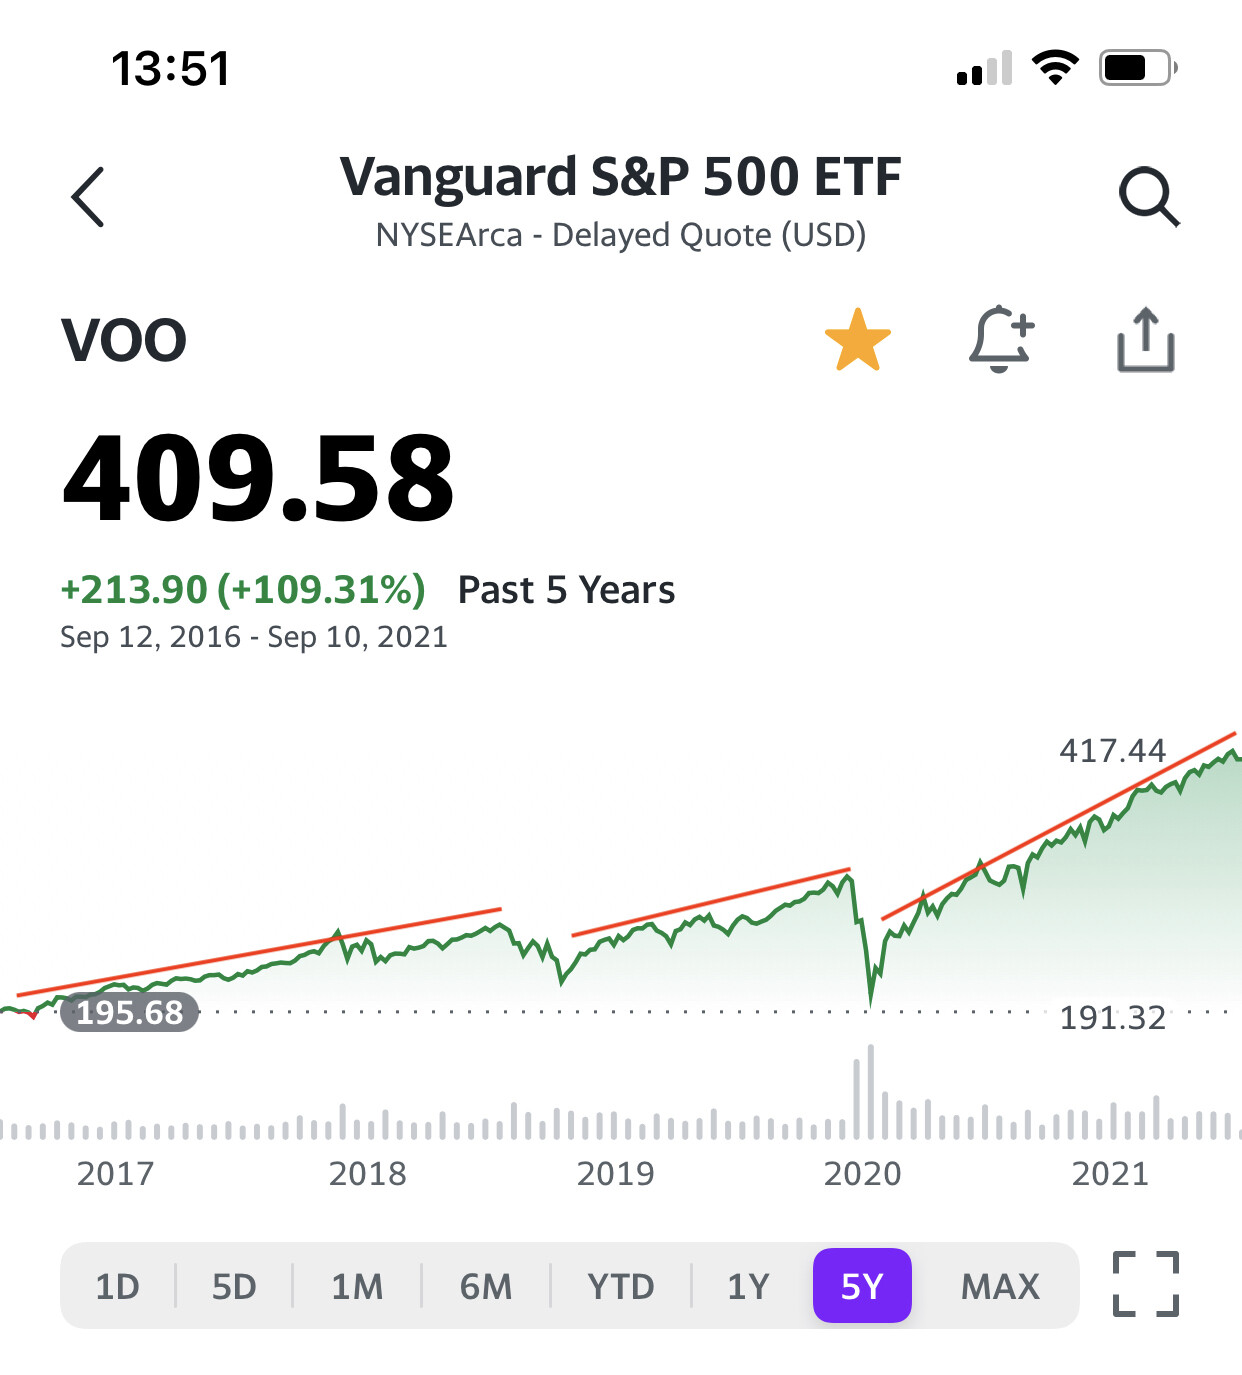Tap the 195.68 price label on chart
1242x1375 pixels.
pos(130,1013)
